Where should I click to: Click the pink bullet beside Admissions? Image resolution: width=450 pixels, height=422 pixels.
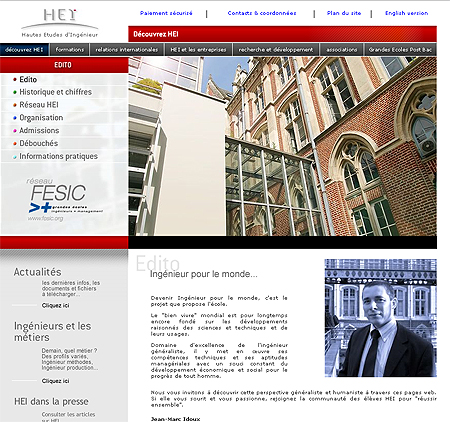point(15,131)
